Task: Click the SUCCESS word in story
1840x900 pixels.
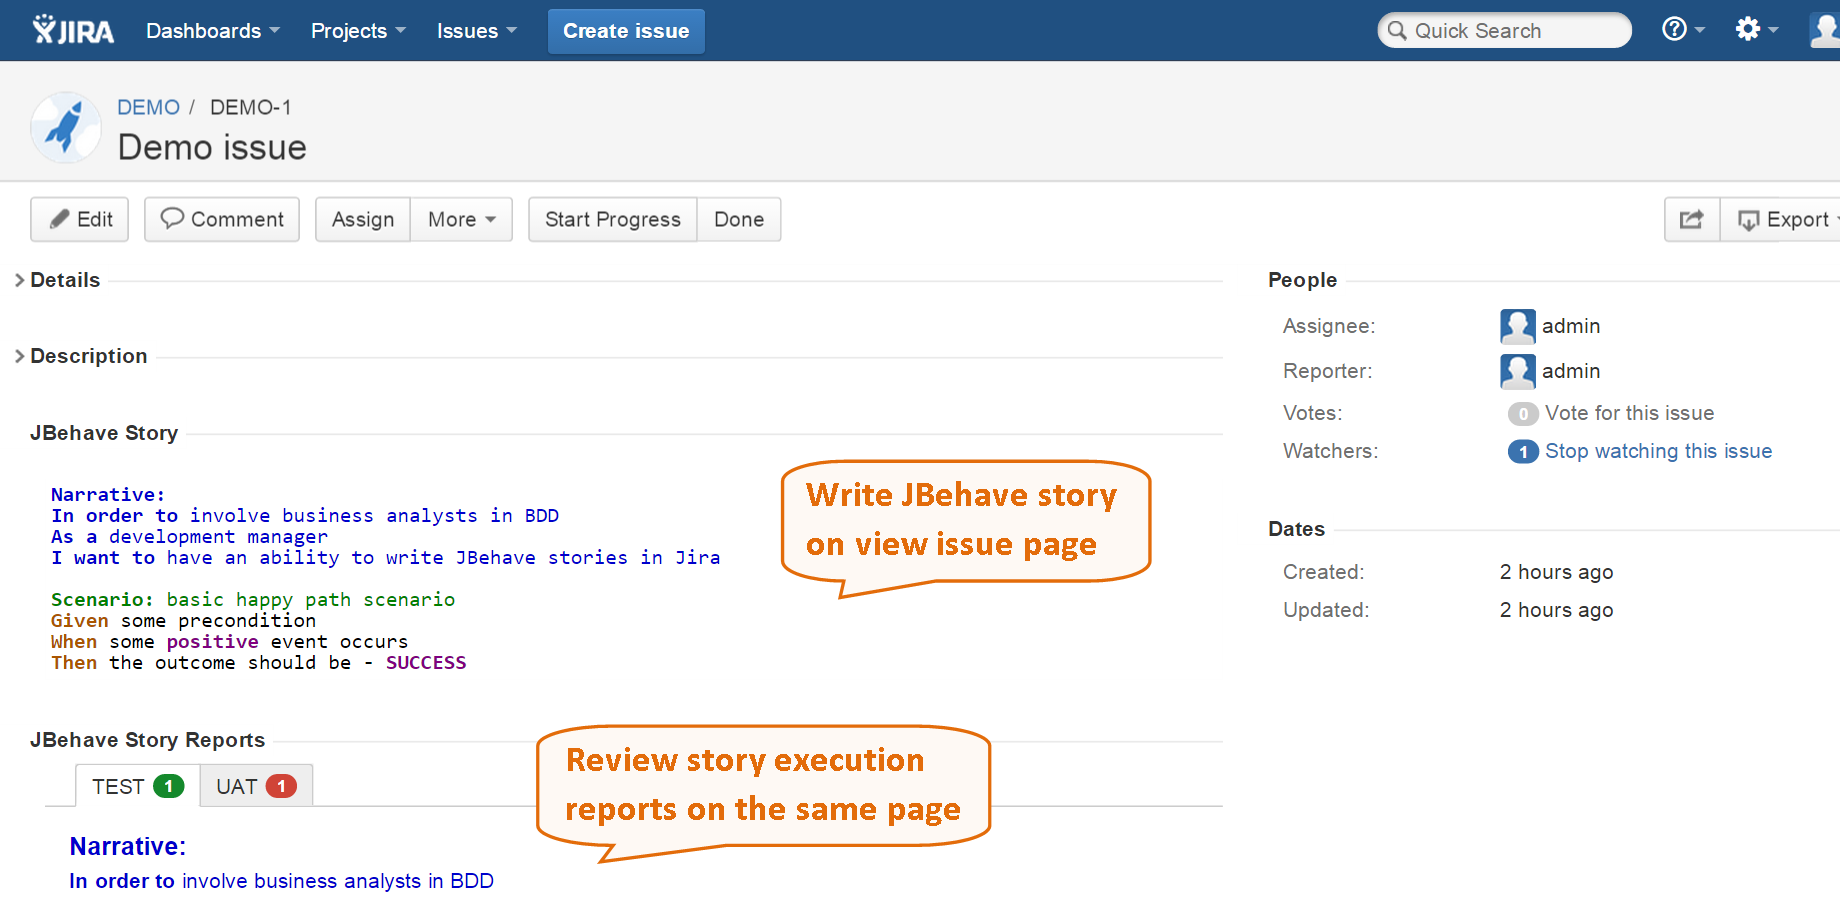Action: (426, 662)
